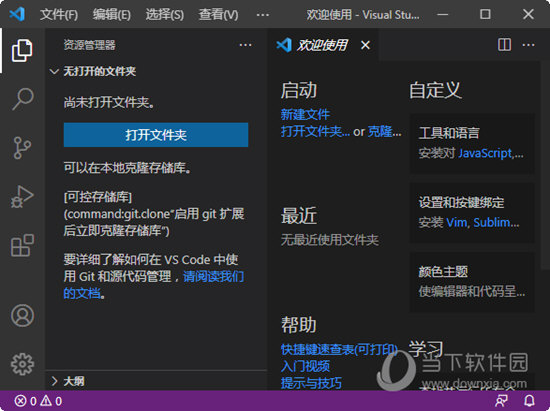Open editor more actions (...) menu
This screenshot has width=550, height=411.
click(x=528, y=45)
